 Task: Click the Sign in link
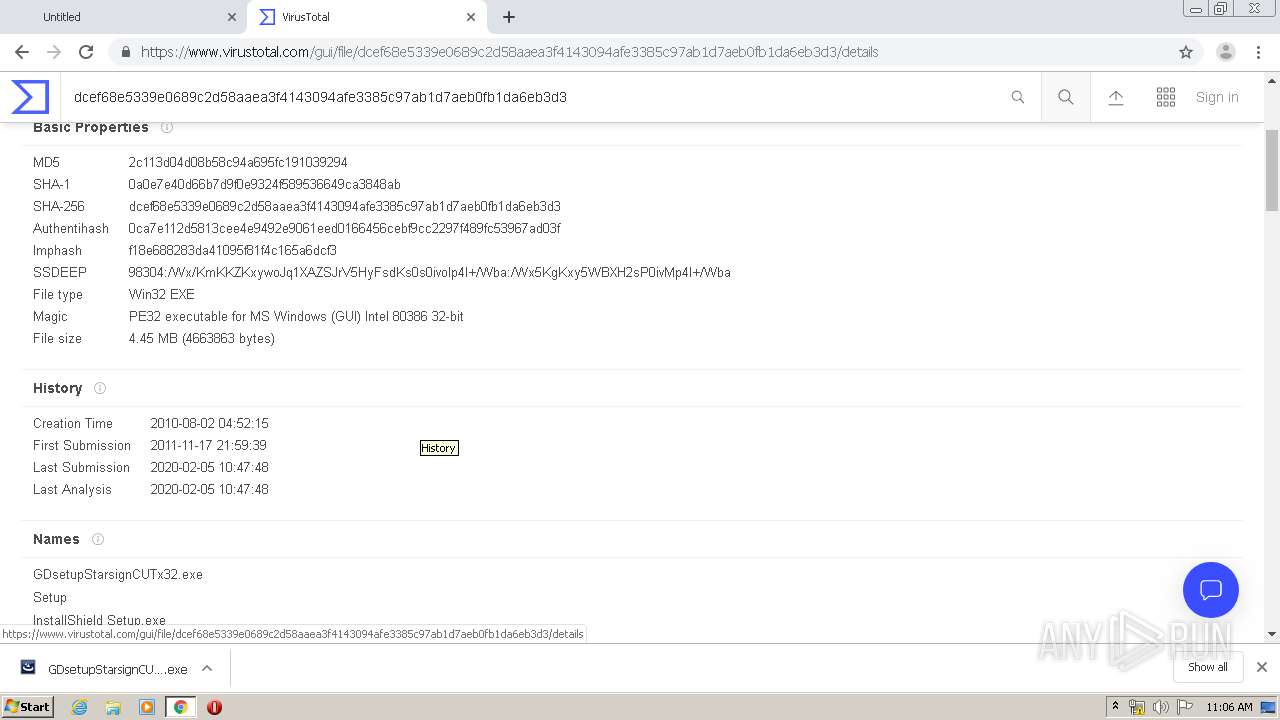pyautogui.click(x=1217, y=97)
